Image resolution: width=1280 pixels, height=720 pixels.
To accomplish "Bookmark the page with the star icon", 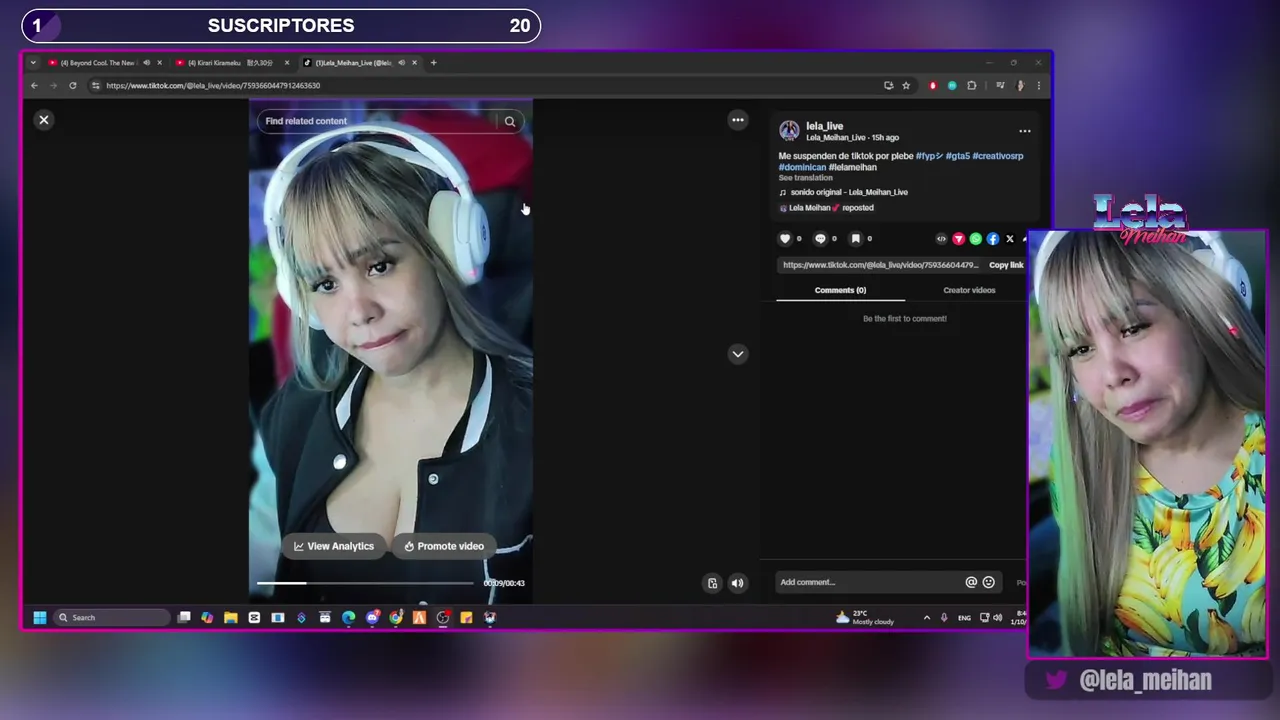I will click(x=906, y=86).
